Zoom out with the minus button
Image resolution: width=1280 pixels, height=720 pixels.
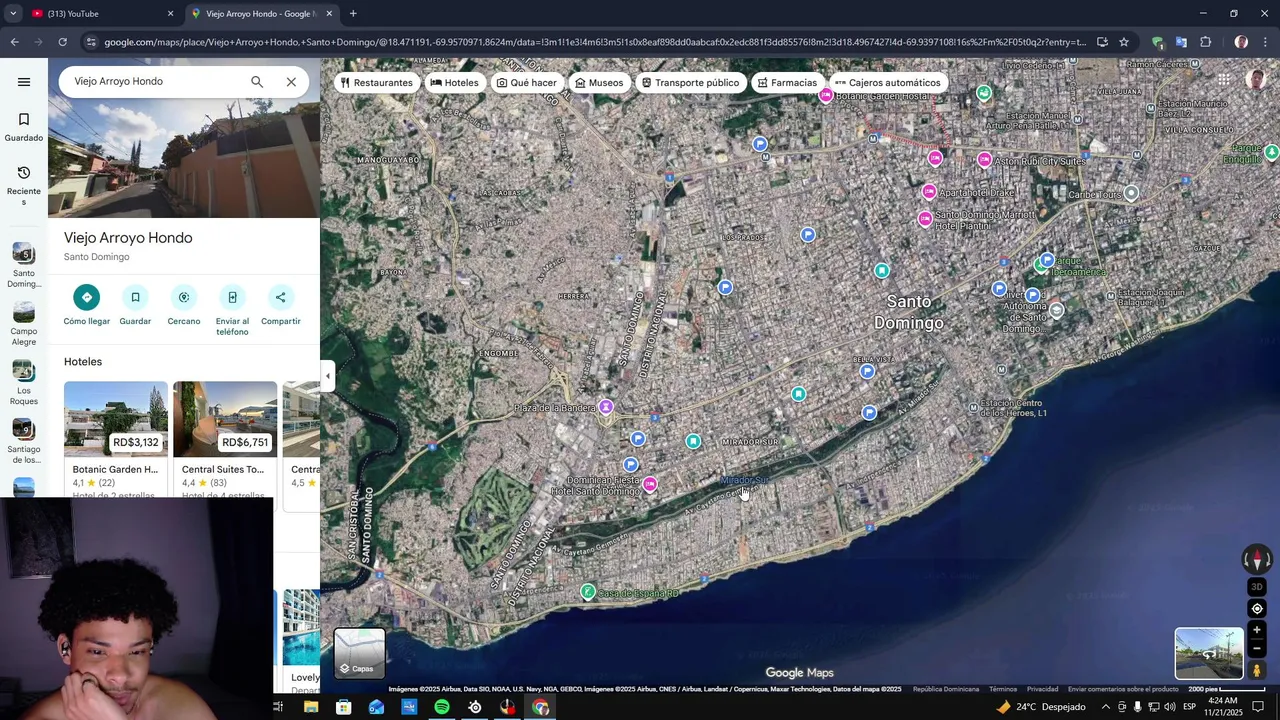pyautogui.click(x=1257, y=648)
